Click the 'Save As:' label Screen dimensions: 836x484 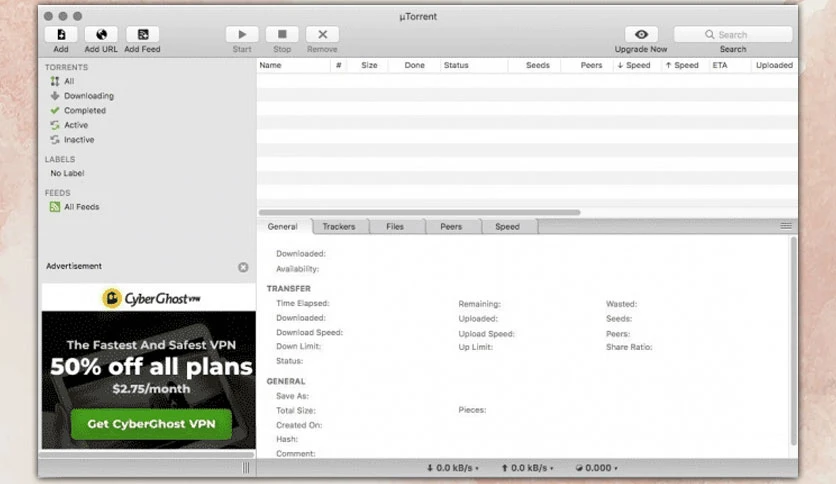tap(292, 396)
